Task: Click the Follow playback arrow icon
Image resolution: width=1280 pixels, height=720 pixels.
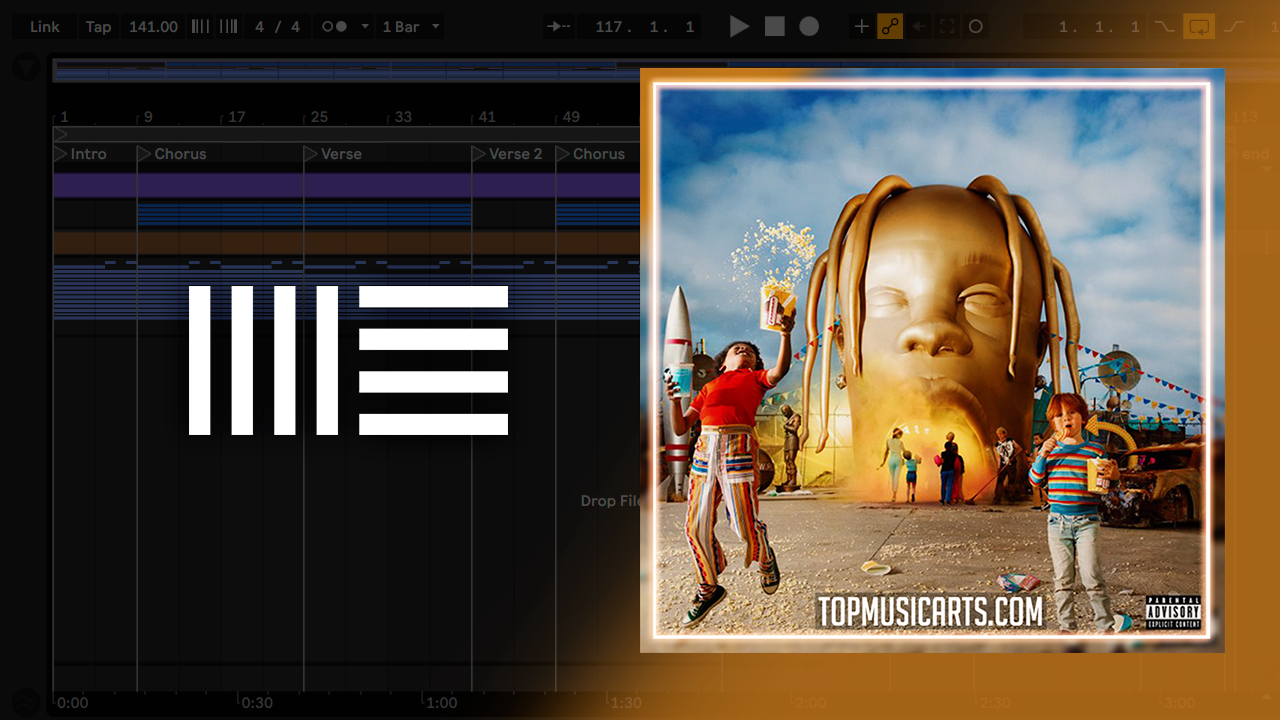Action: click(x=559, y=27)
